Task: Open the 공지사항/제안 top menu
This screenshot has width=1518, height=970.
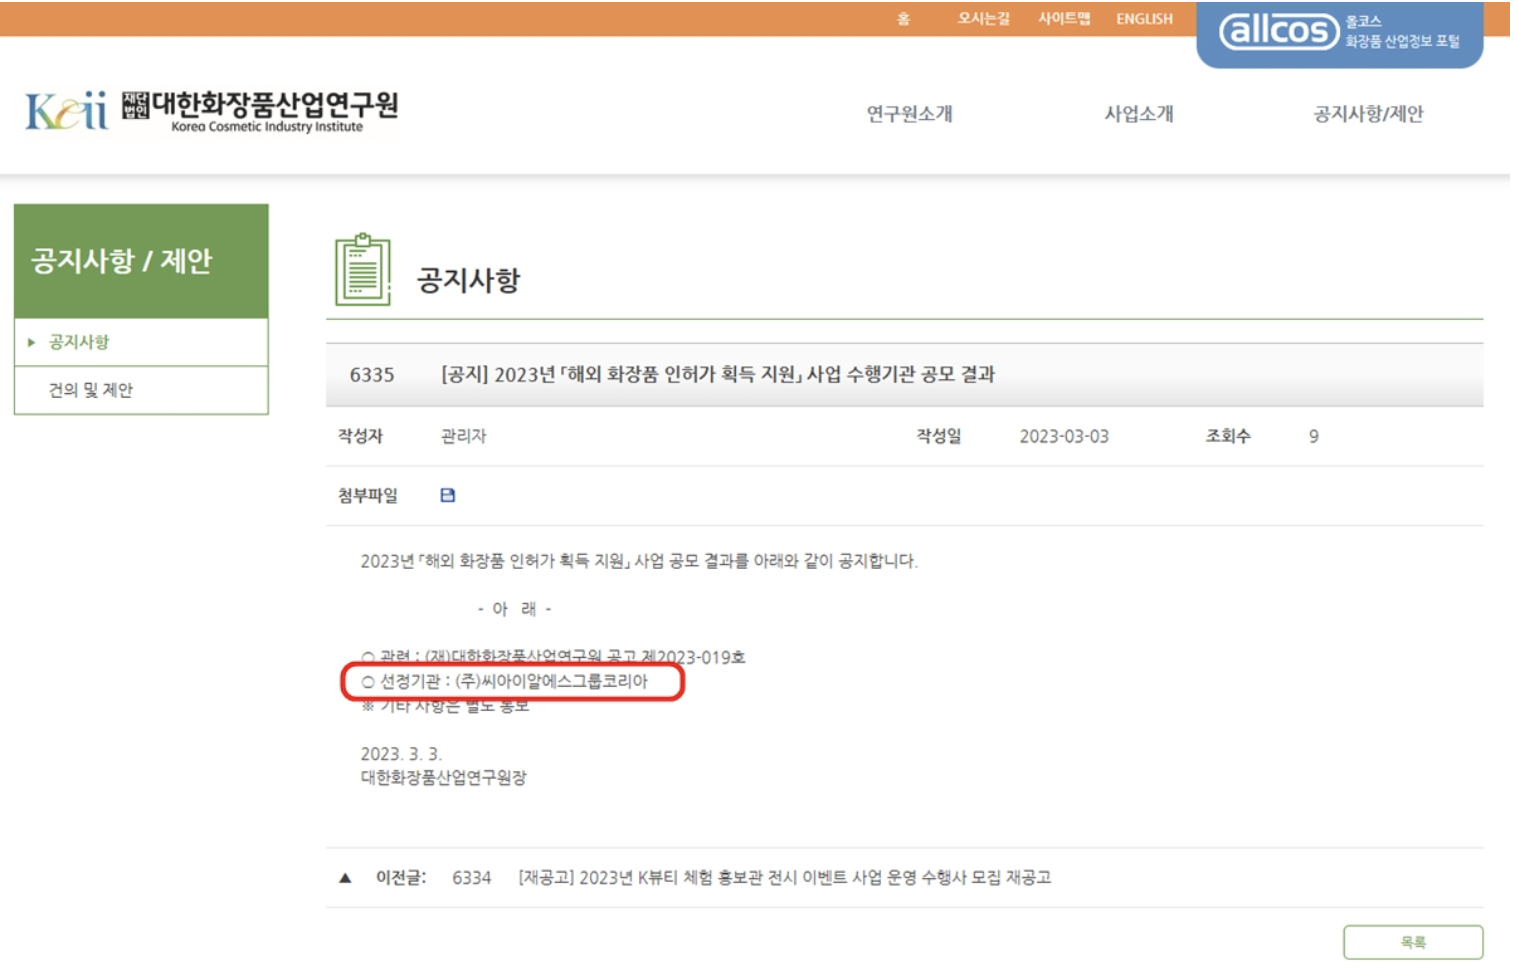Action: point(1367,114)
